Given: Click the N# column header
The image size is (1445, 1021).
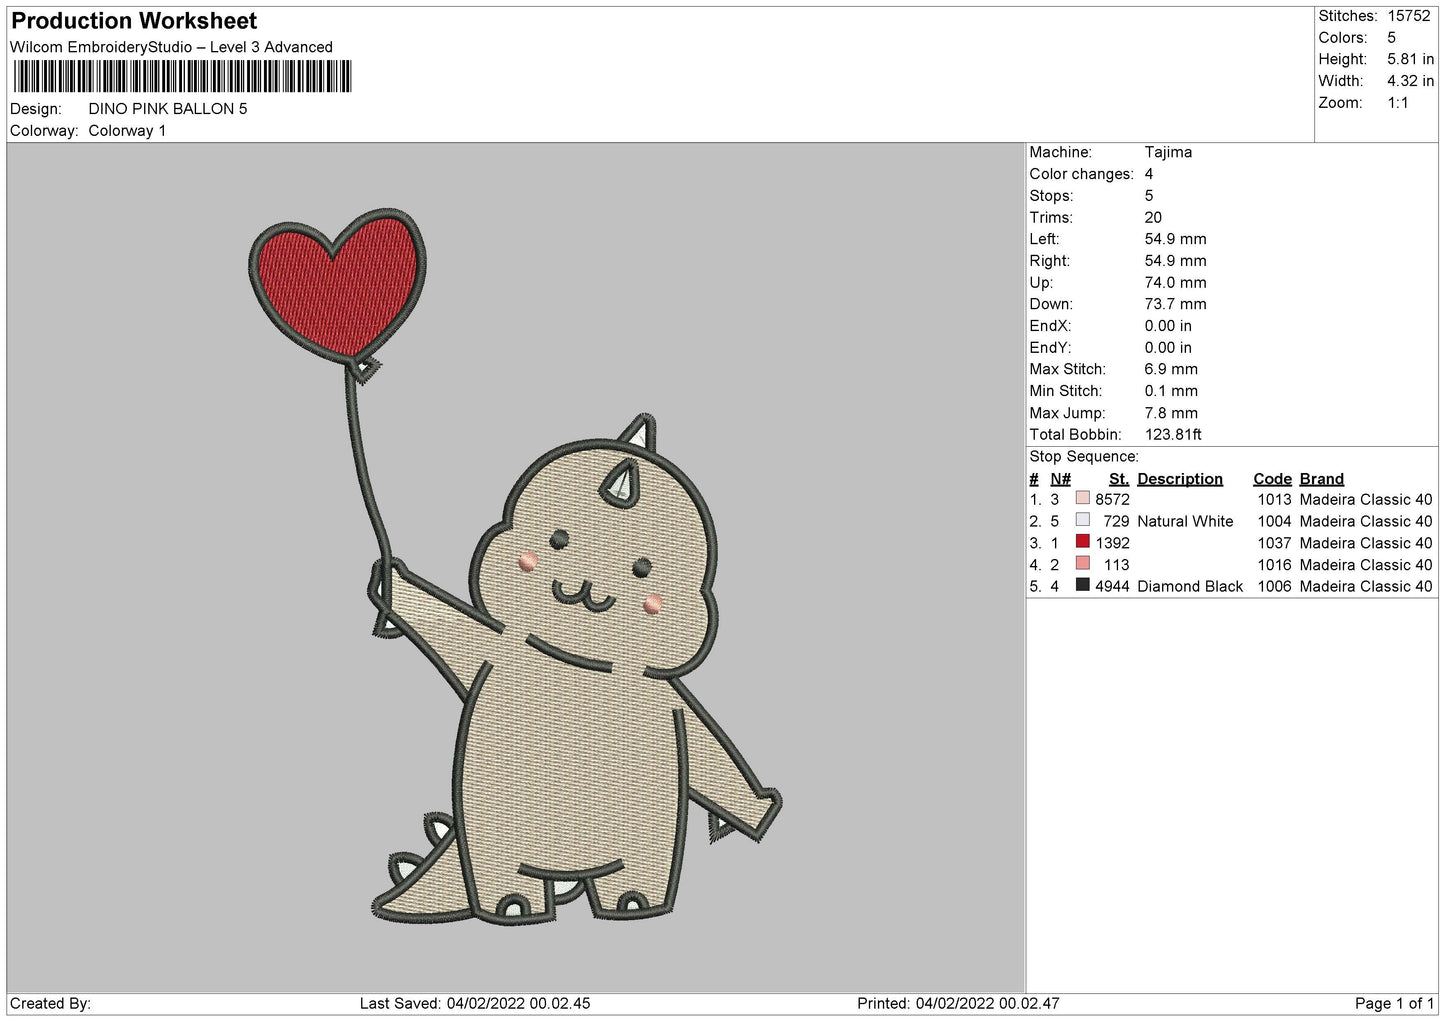Looking at the screenshot, I should (1060, 479).
